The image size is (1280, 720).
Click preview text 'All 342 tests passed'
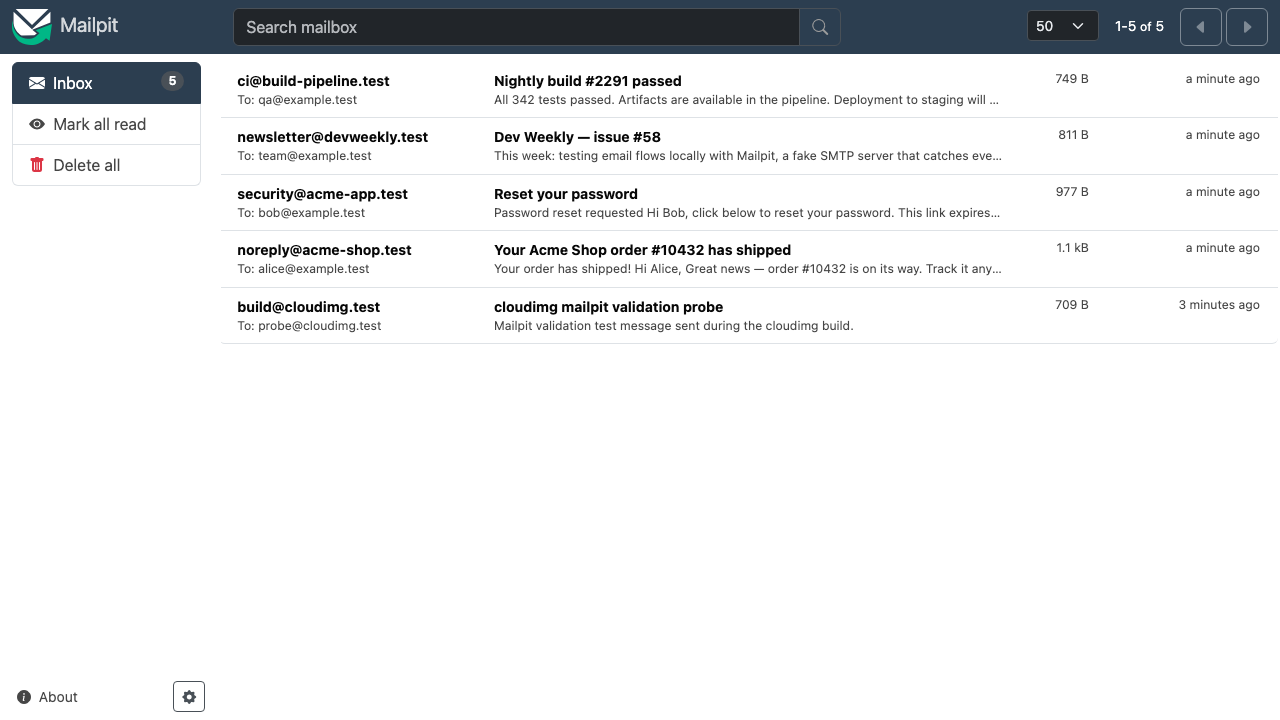point(554,100)
